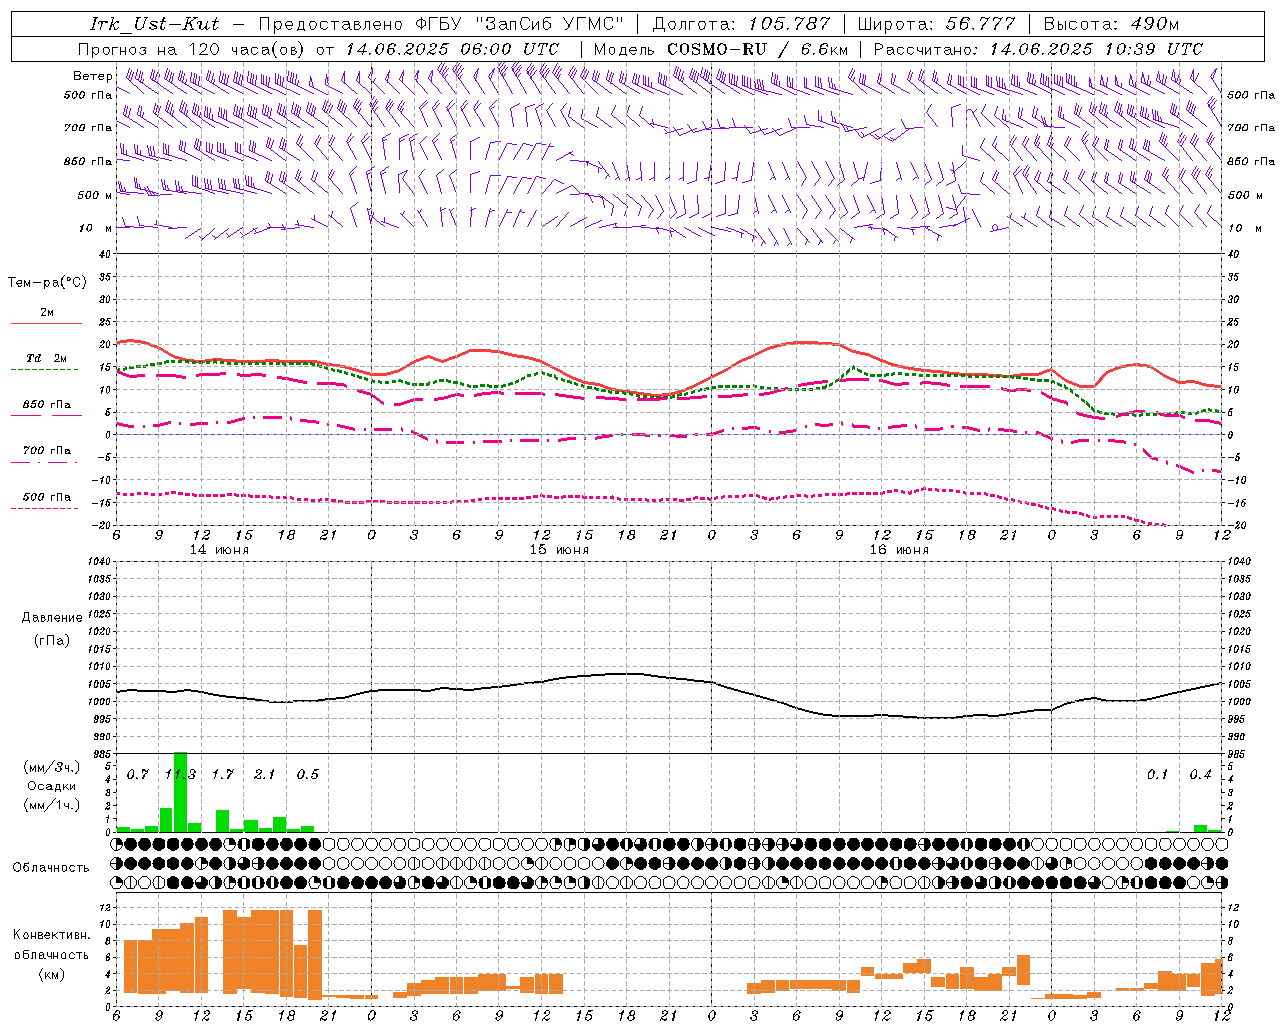Click the longitude value Долгота: 105.787
The width and height of the screenshot is (1280, 1024).
coord(741,24)
